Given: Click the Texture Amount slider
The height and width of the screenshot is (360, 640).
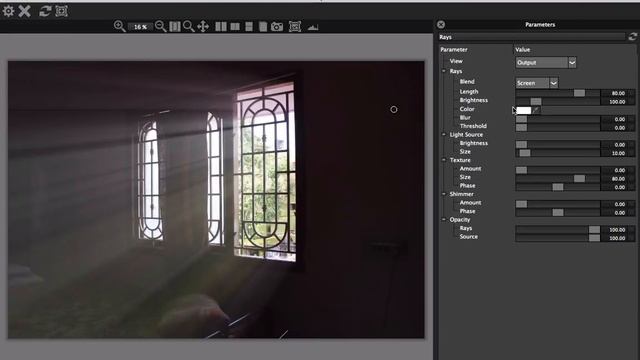Looking at the screenshot, I should click(x=558, y=170).
